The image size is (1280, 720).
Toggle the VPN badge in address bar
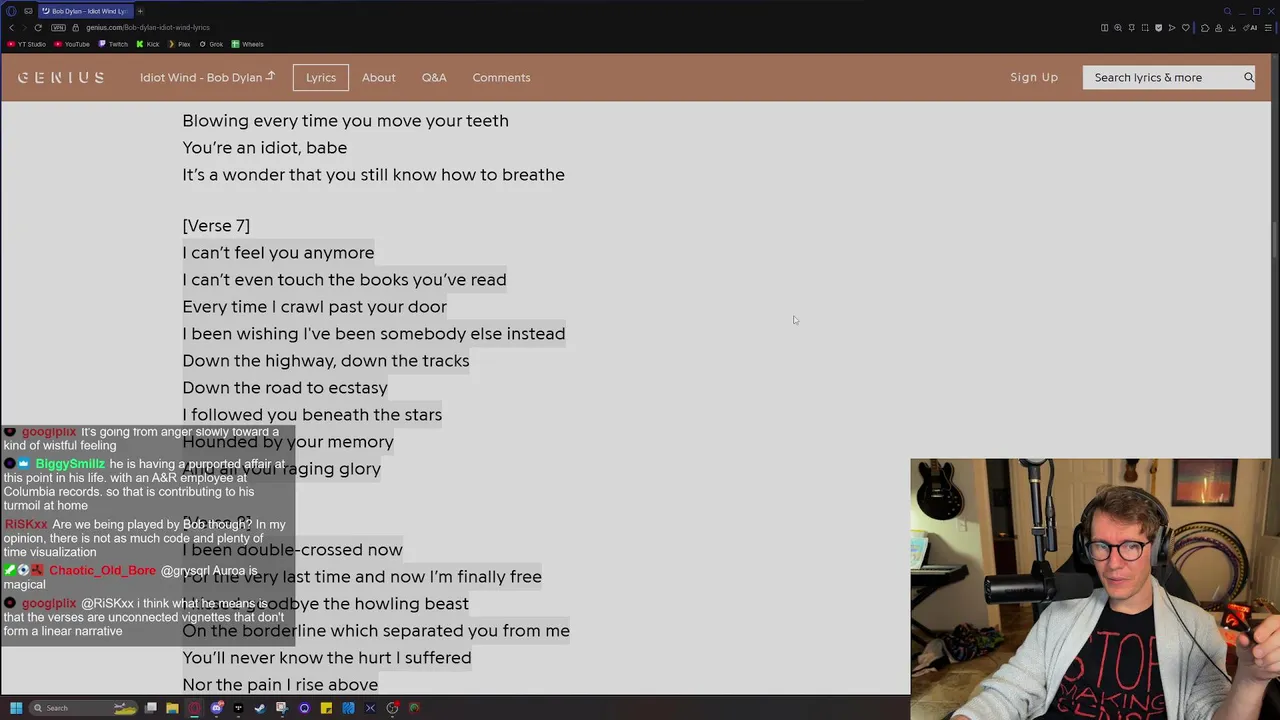click(58, 27)
